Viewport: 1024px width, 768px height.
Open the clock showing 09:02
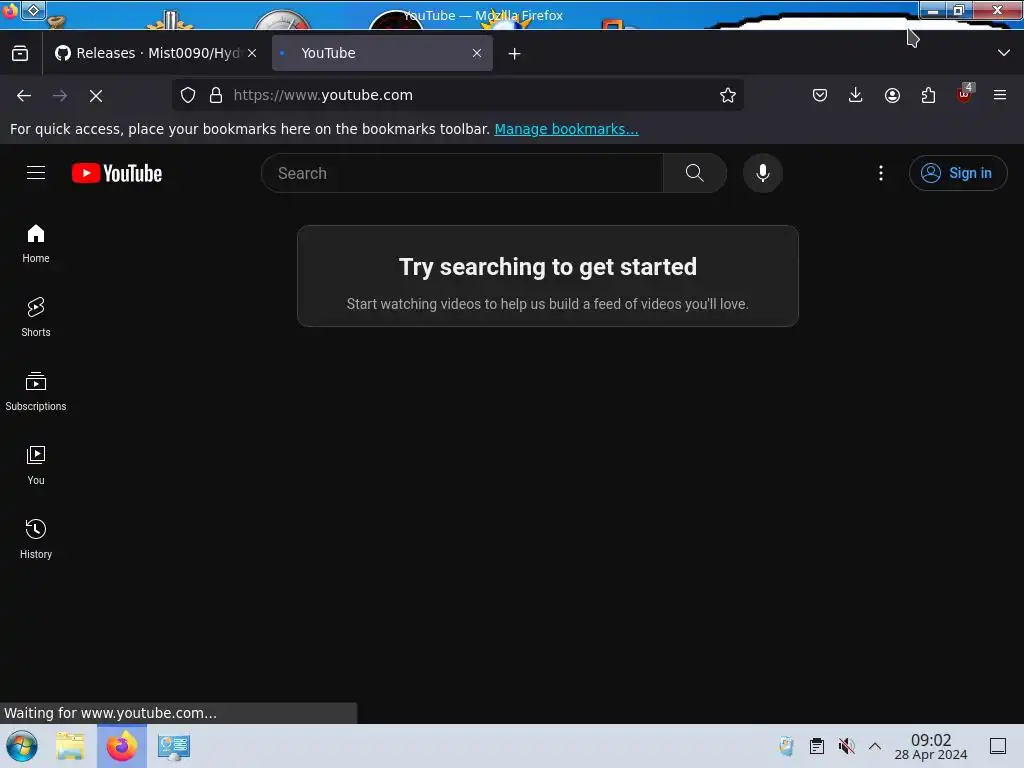coord(931,746)
